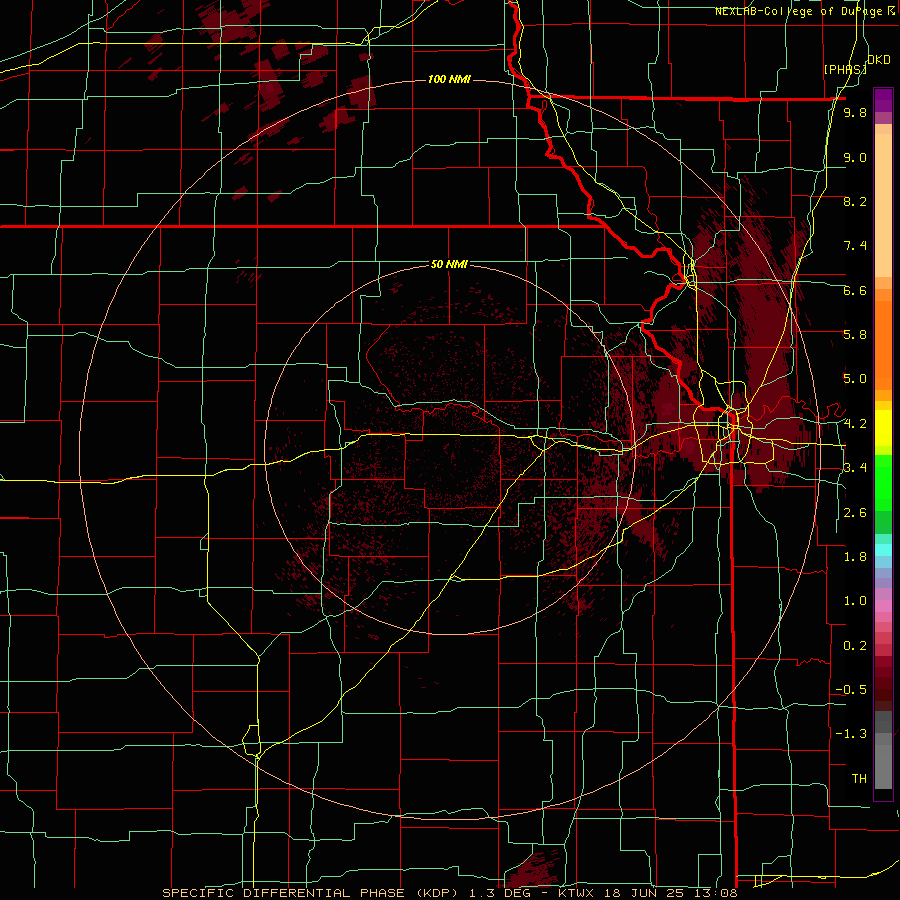900x900 pixels.
Task: Pick the purple swatch atop the color scale
Action: 883,100
